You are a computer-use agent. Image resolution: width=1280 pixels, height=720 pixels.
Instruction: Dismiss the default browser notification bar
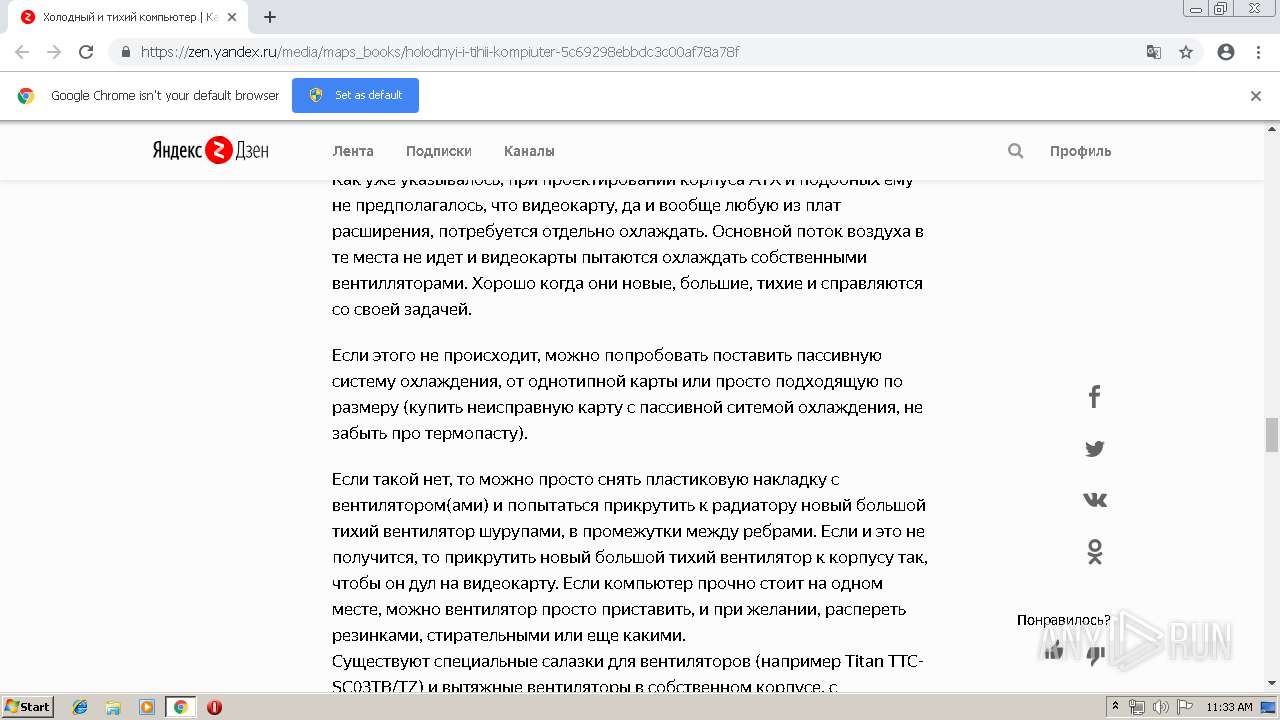1256,96
